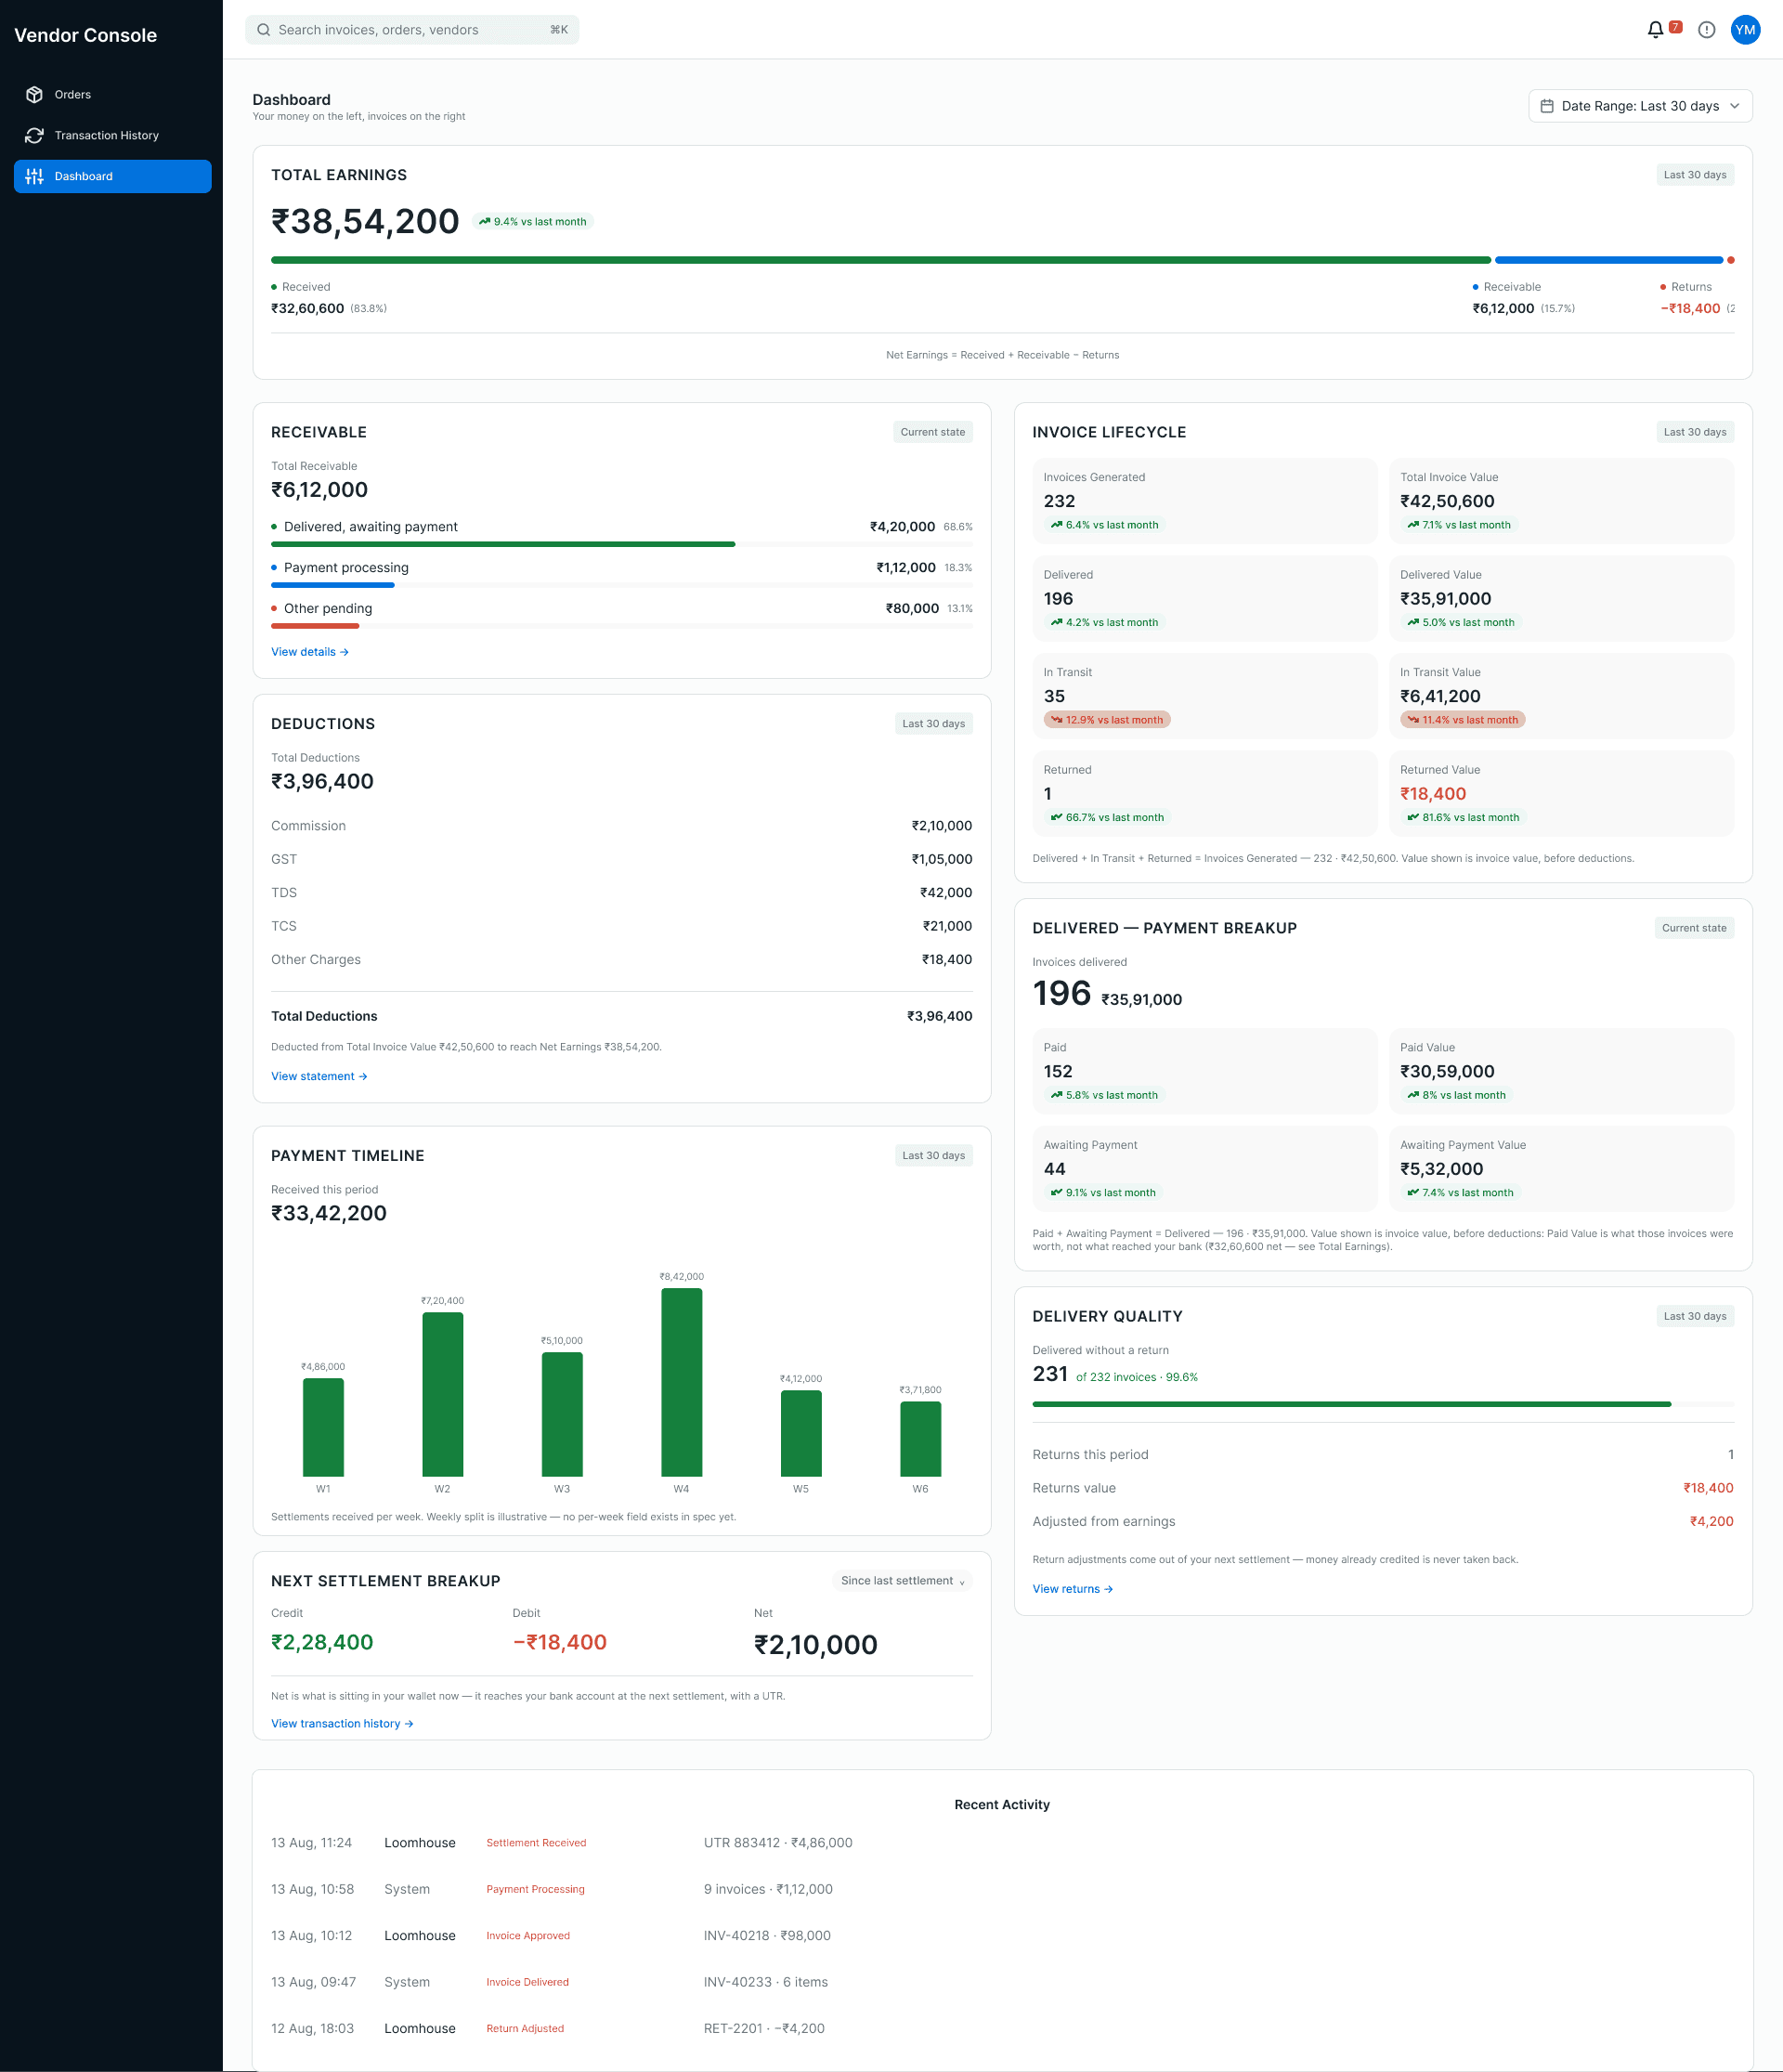Click the green Received earnings bar segment
Viewport: 1783px width, 2072px height.
(x=881, y=260)
